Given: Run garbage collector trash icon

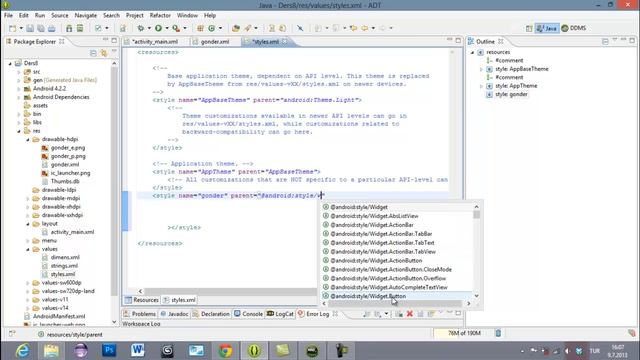Looking at the screenshot, I should [498, 333].
